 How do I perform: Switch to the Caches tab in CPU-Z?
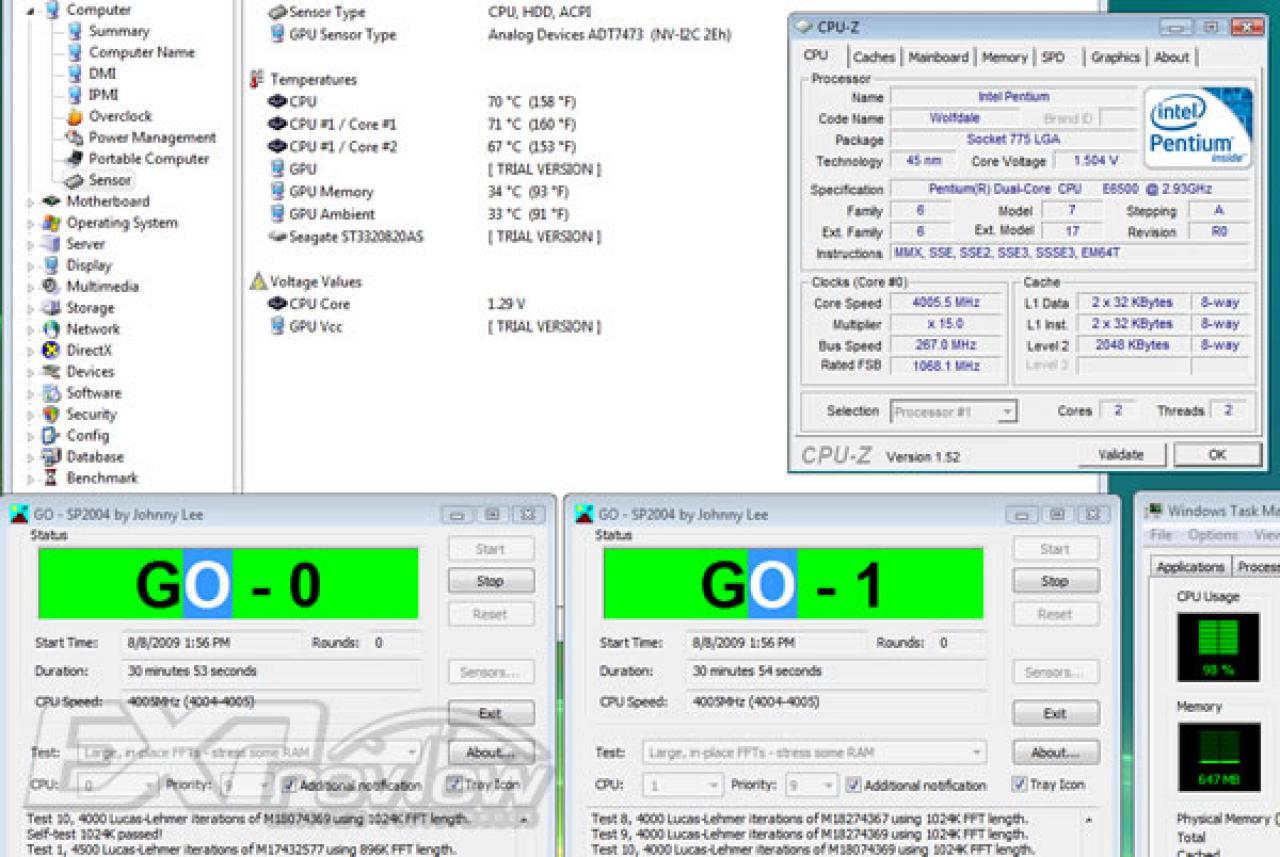tap(874, 57)
